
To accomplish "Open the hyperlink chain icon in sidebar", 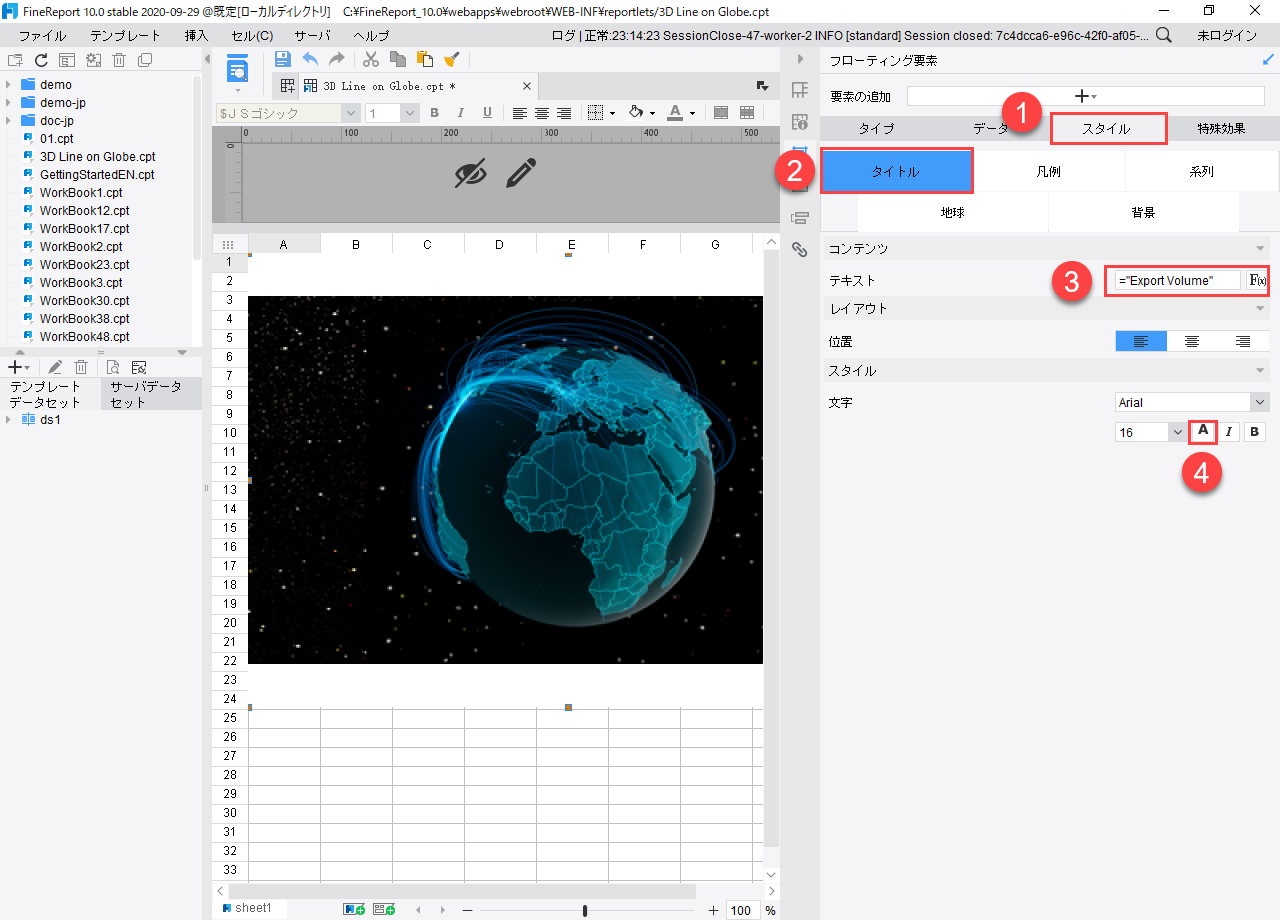I will 799,250.
